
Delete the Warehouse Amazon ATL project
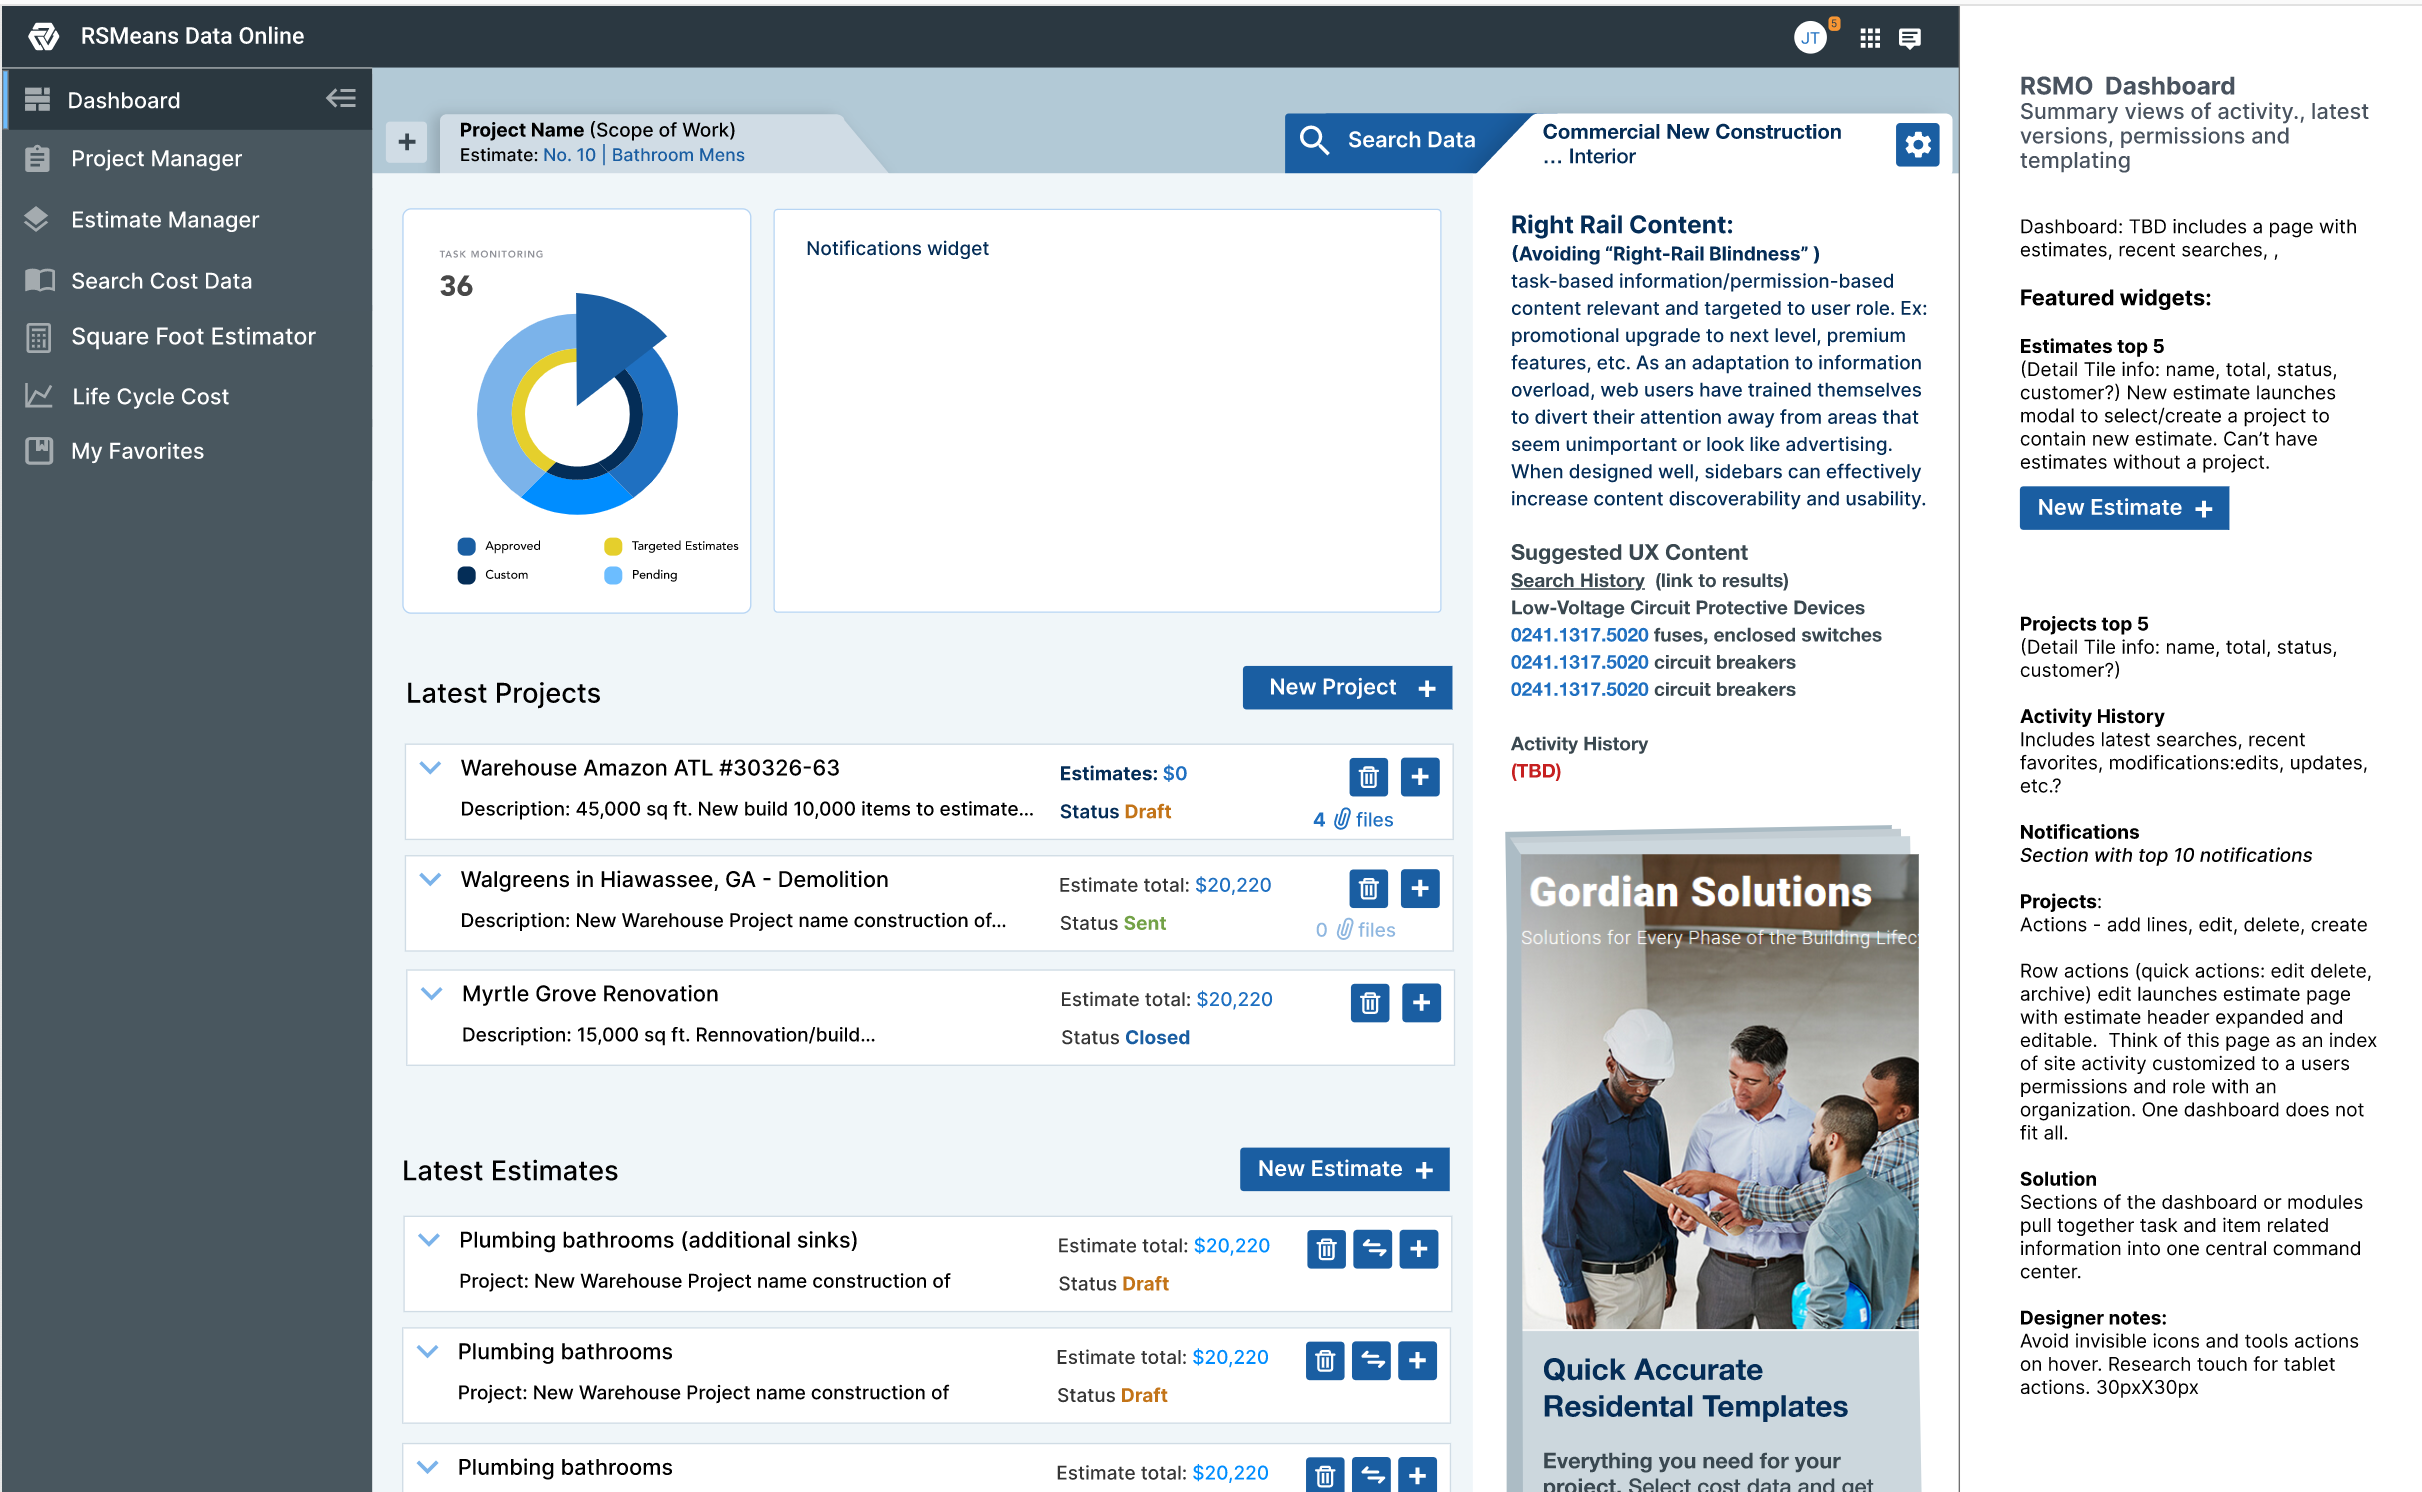pyautogui.click(x=1368, y=777)
